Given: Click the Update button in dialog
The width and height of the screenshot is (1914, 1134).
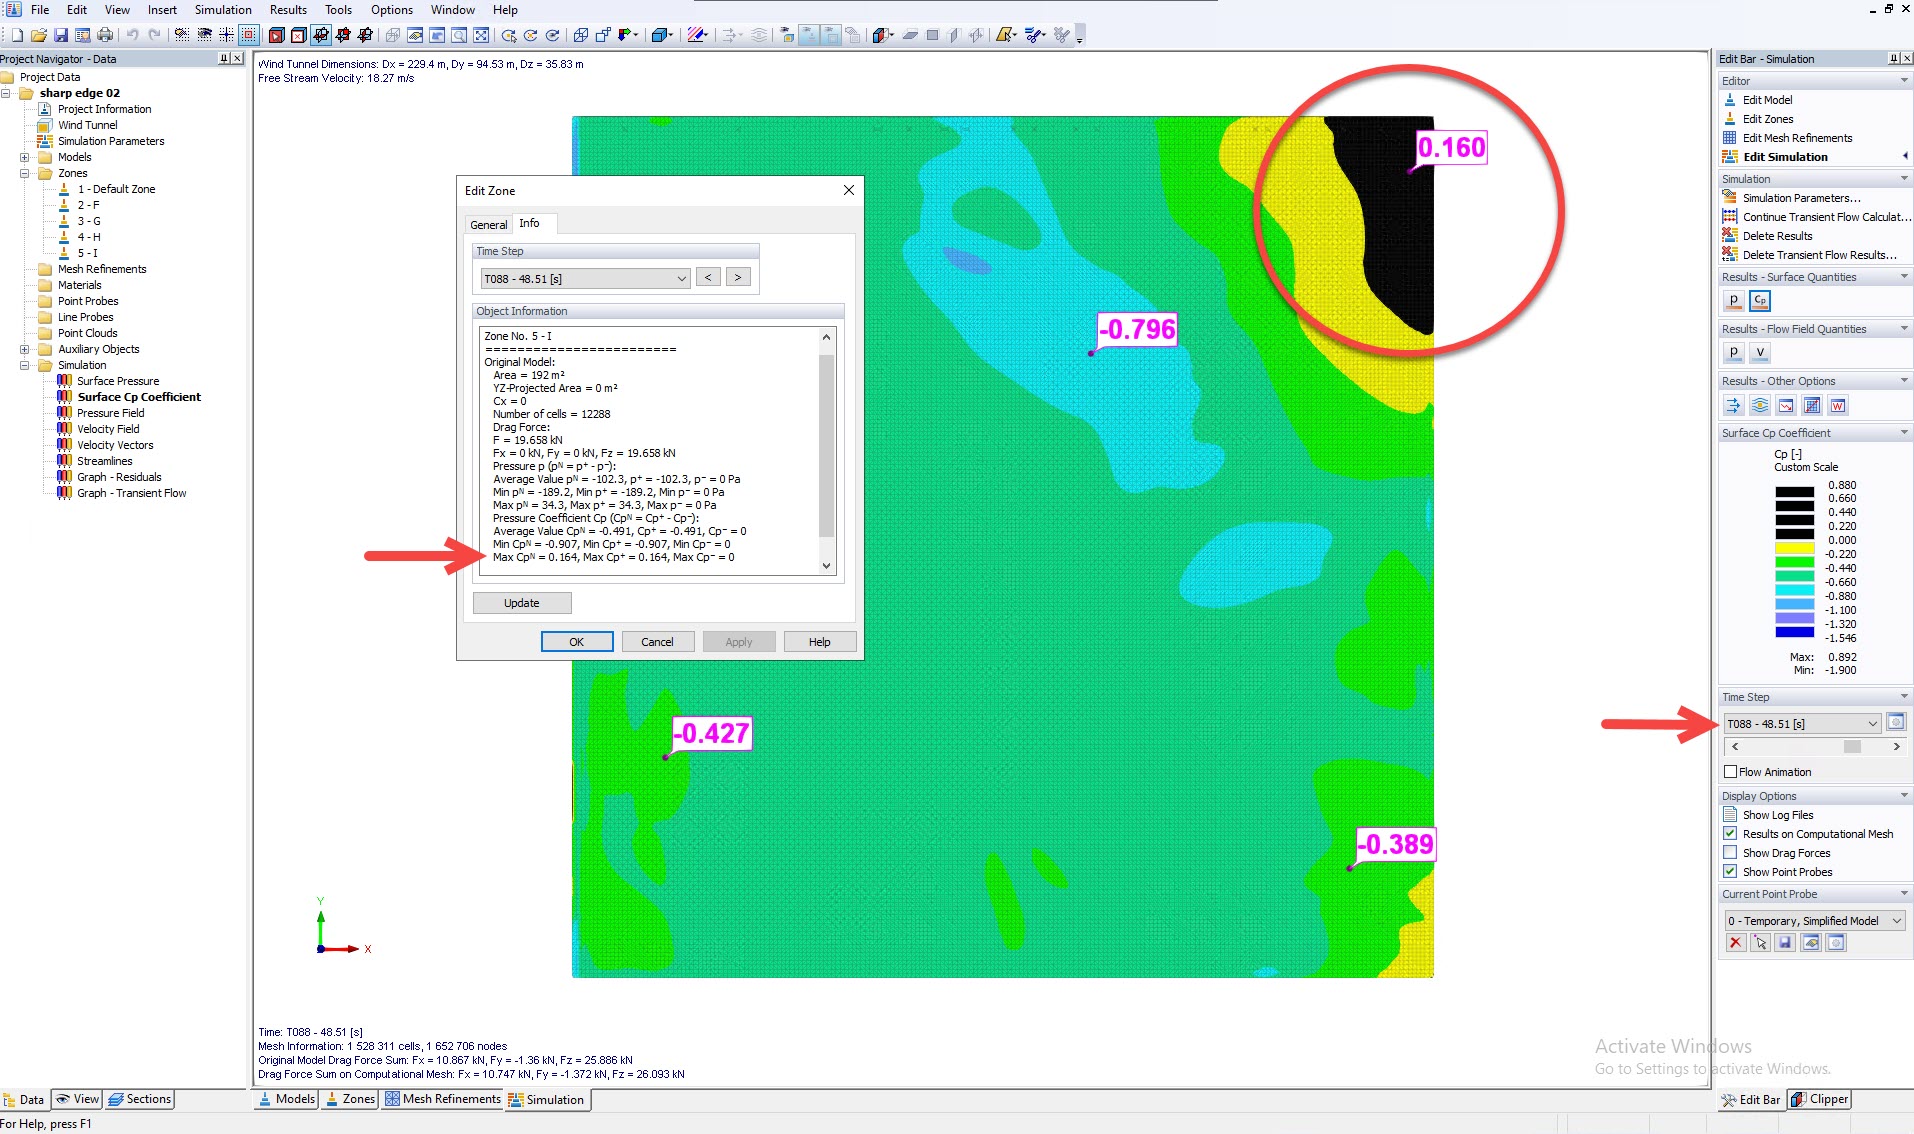Looking at the screenshot, I should tap(522, 603).
